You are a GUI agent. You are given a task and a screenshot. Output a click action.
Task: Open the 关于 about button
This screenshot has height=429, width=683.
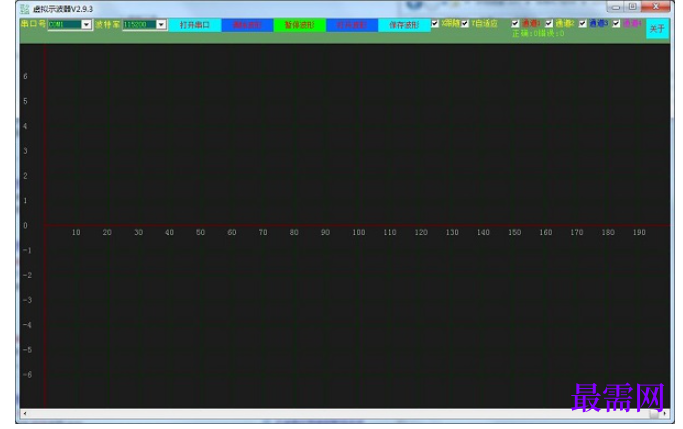pos(657,29)
